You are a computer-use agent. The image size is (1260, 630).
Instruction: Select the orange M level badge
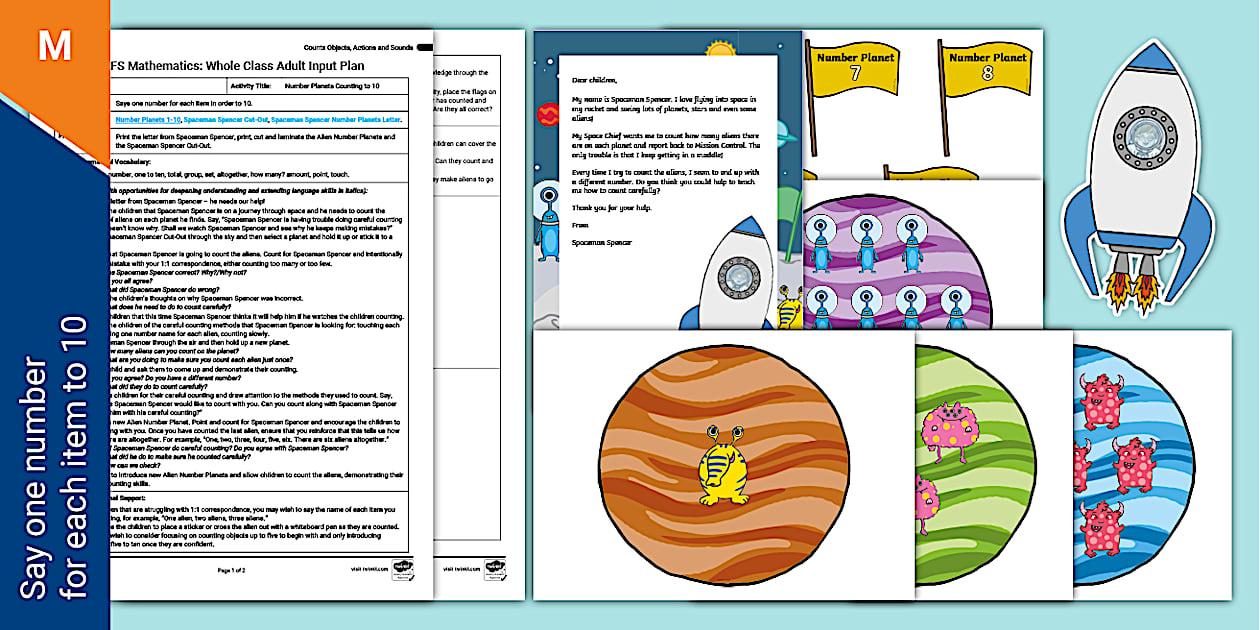[55, 45]
